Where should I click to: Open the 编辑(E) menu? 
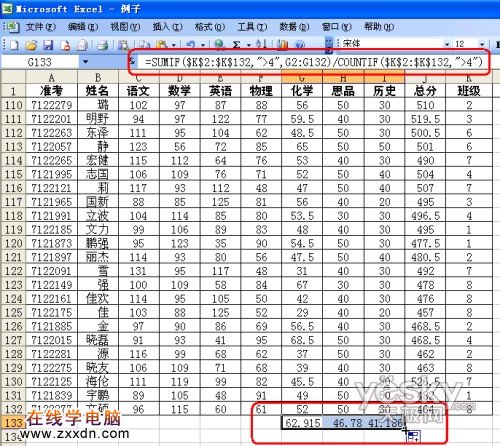pos(83,27)
